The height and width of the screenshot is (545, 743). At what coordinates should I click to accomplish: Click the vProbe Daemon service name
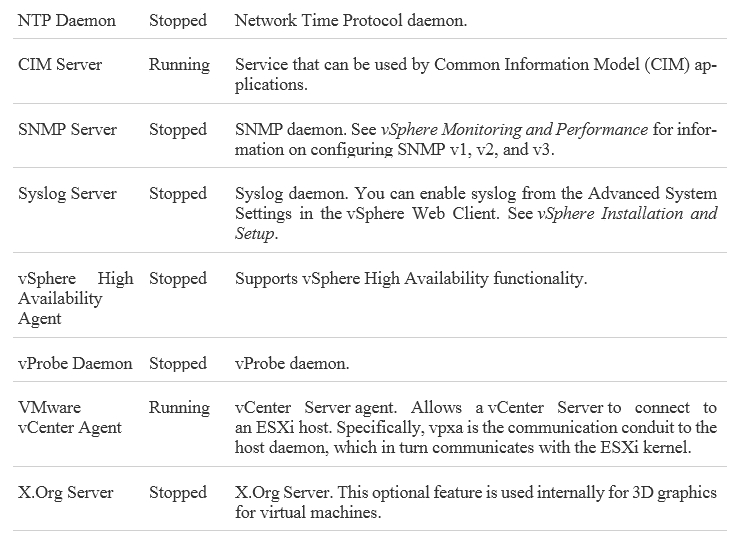pyautogui.click(x=75, y=363)
